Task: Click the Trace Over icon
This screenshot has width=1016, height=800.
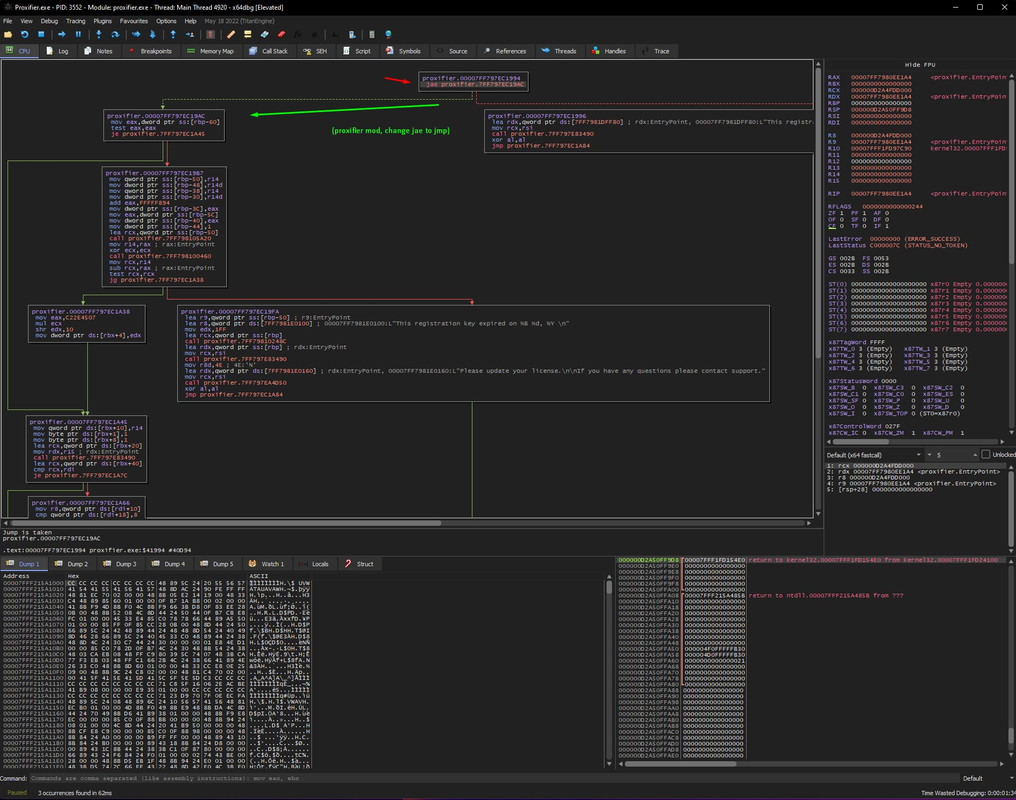Action: [x=152, y=34]
